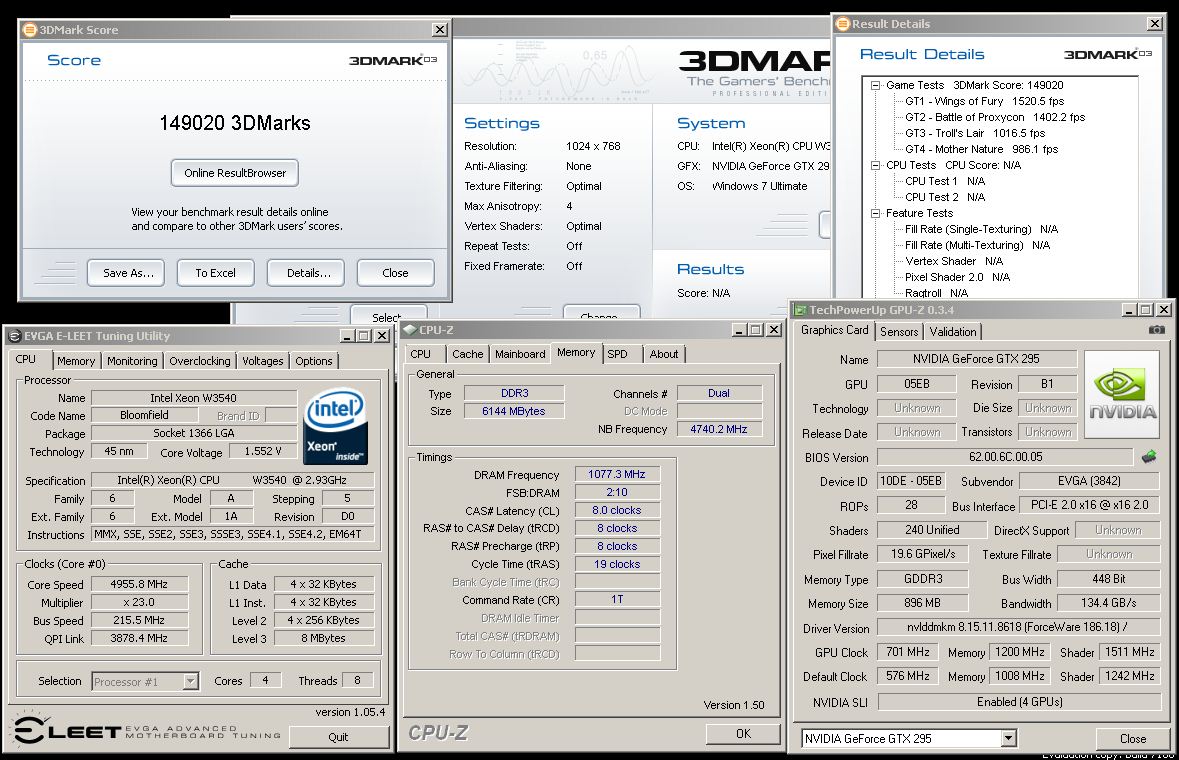Collapse the Game Tests tree node

(x=875, y=86)
